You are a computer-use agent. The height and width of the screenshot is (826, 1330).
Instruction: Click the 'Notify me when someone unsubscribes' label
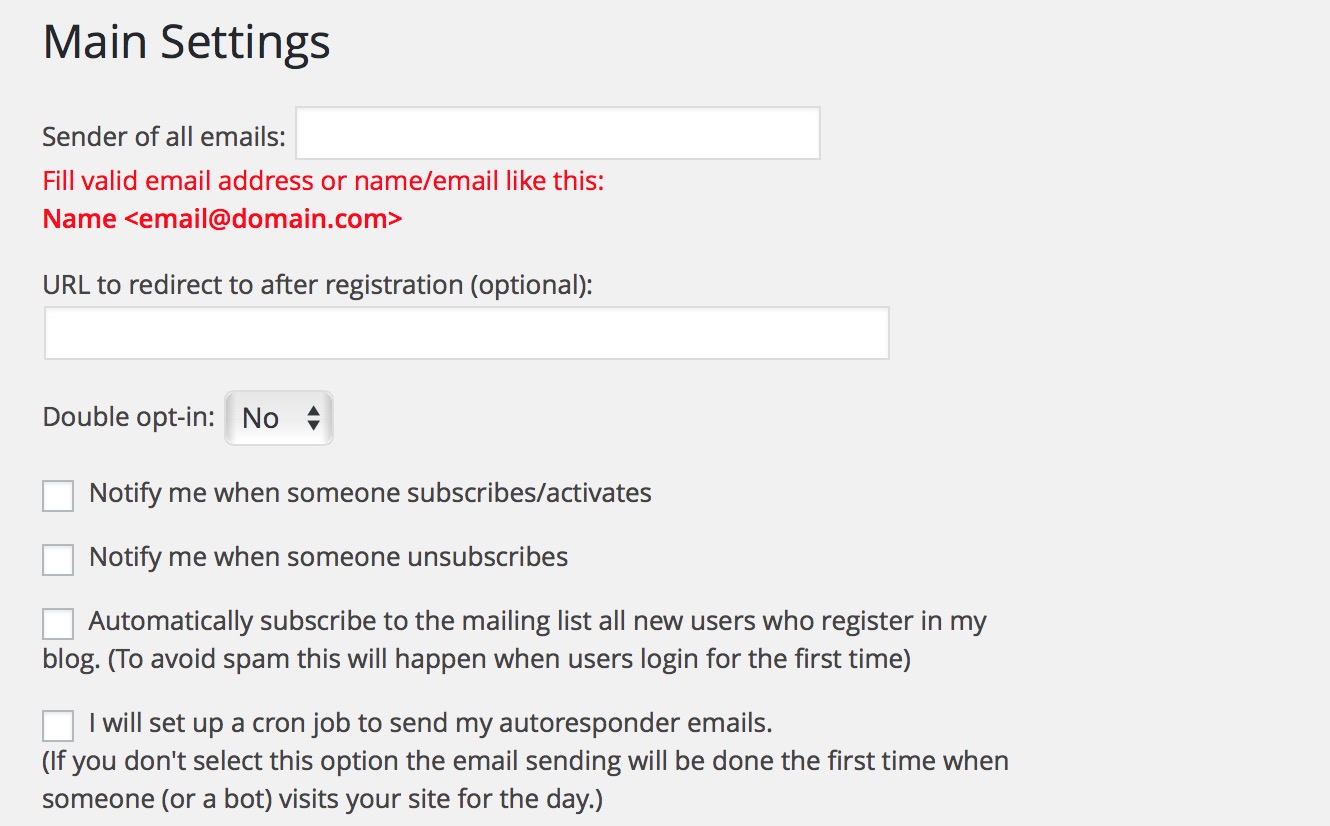coord(328,557)
